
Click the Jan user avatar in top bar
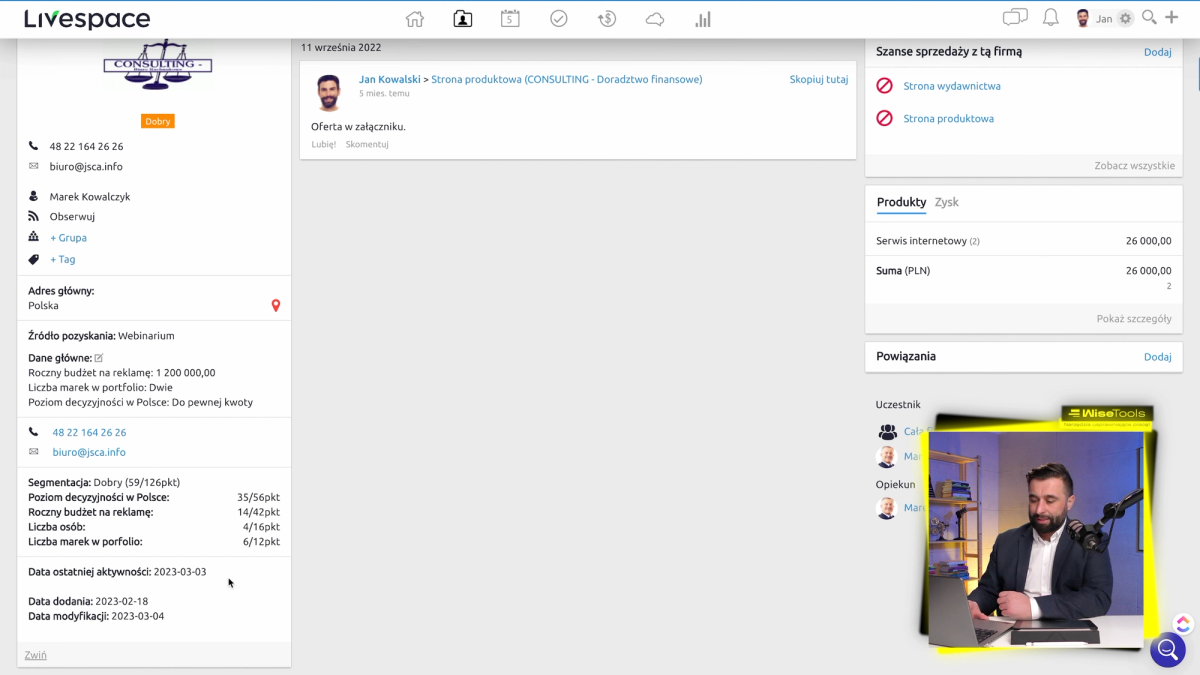pos(1082,18)
